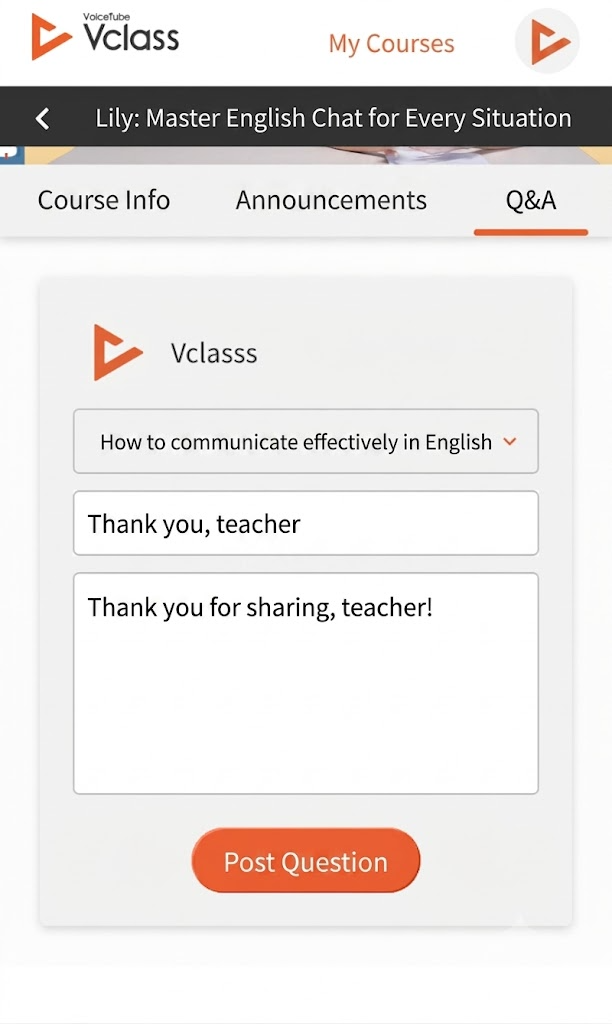Expand the lesson topic dropdown
Image resolution: width=612 pixels, height=1024 pixels.
(x=306, y=441)
